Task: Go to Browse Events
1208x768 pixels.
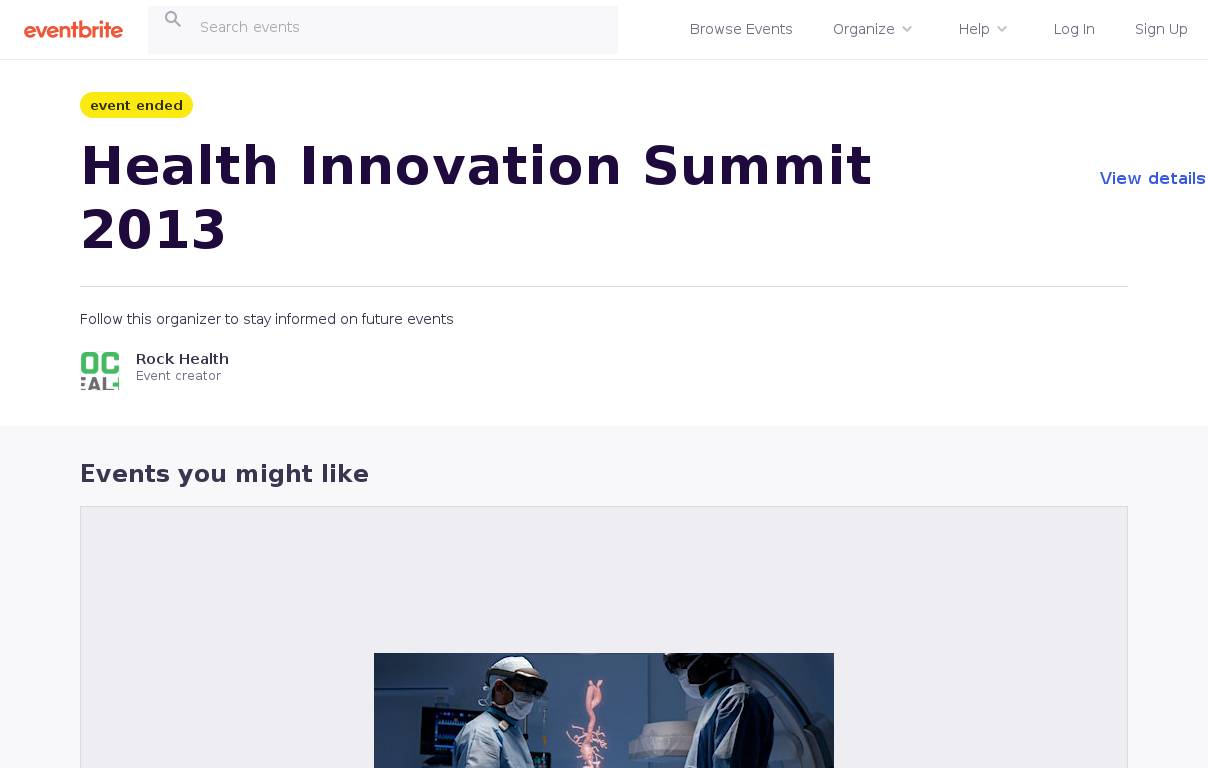Action: coord(741,29)
